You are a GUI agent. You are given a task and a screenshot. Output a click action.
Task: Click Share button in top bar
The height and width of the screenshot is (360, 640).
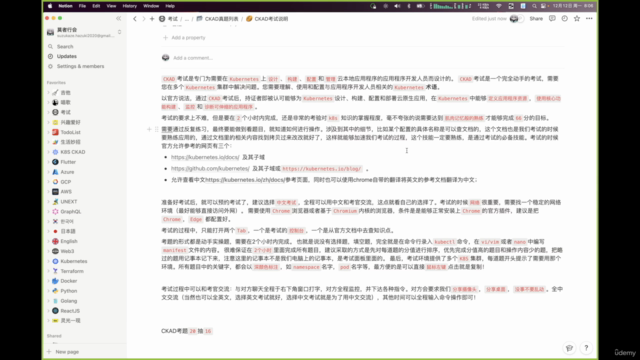point(536,19)
